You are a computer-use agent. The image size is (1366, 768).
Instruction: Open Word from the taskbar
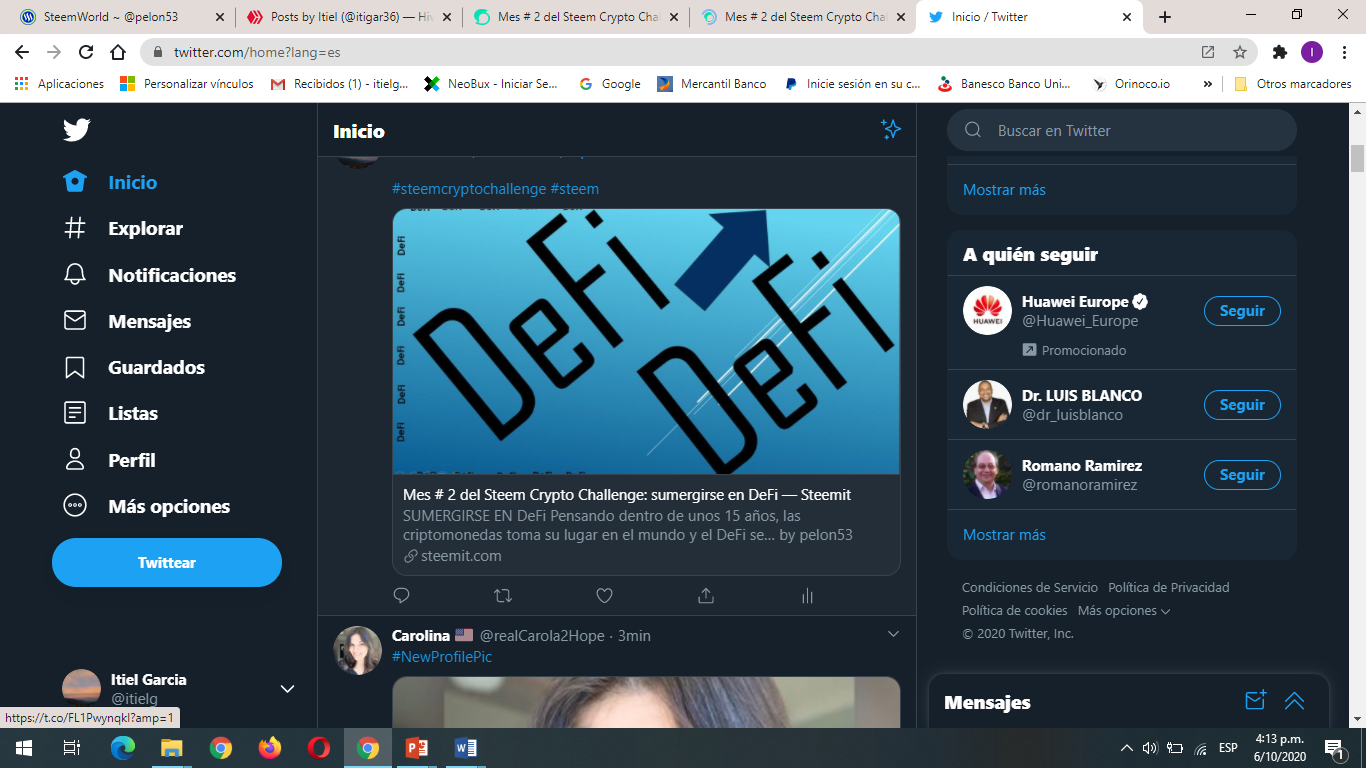point(466,748)
